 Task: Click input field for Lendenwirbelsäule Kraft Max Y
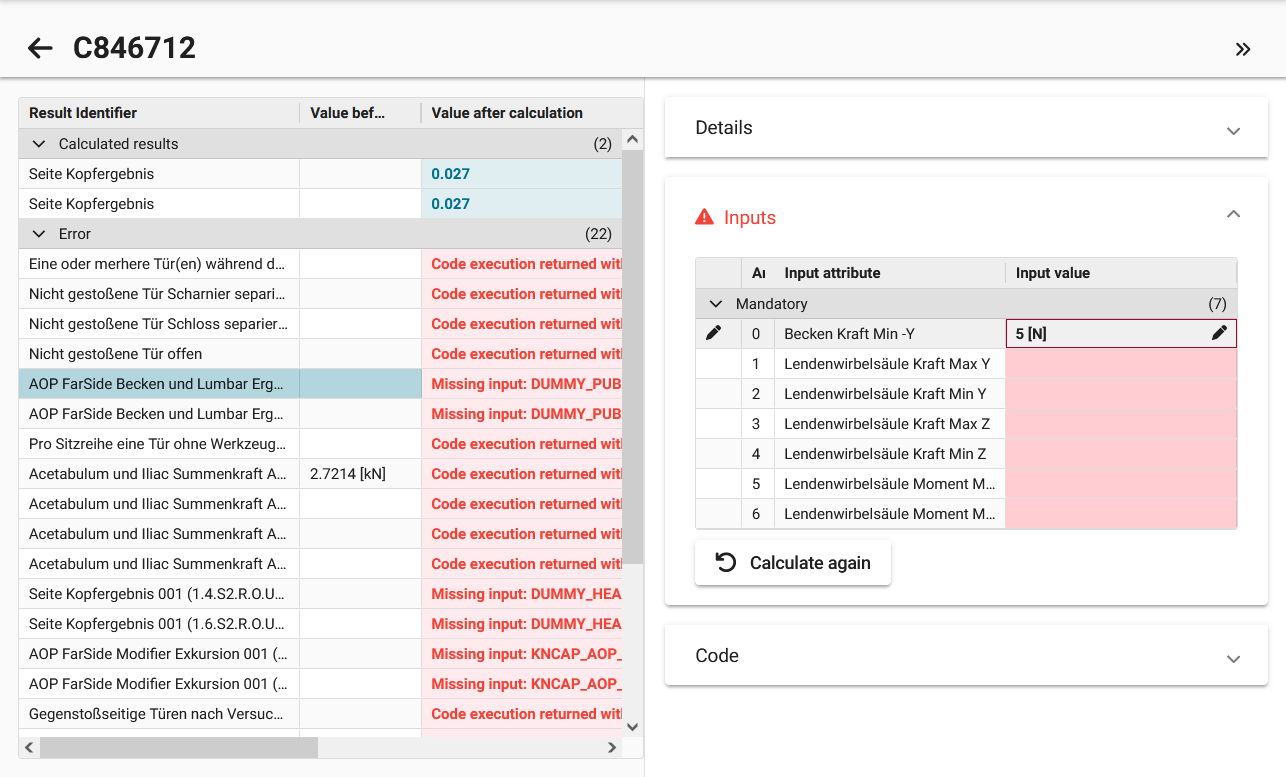(1121, 364)
